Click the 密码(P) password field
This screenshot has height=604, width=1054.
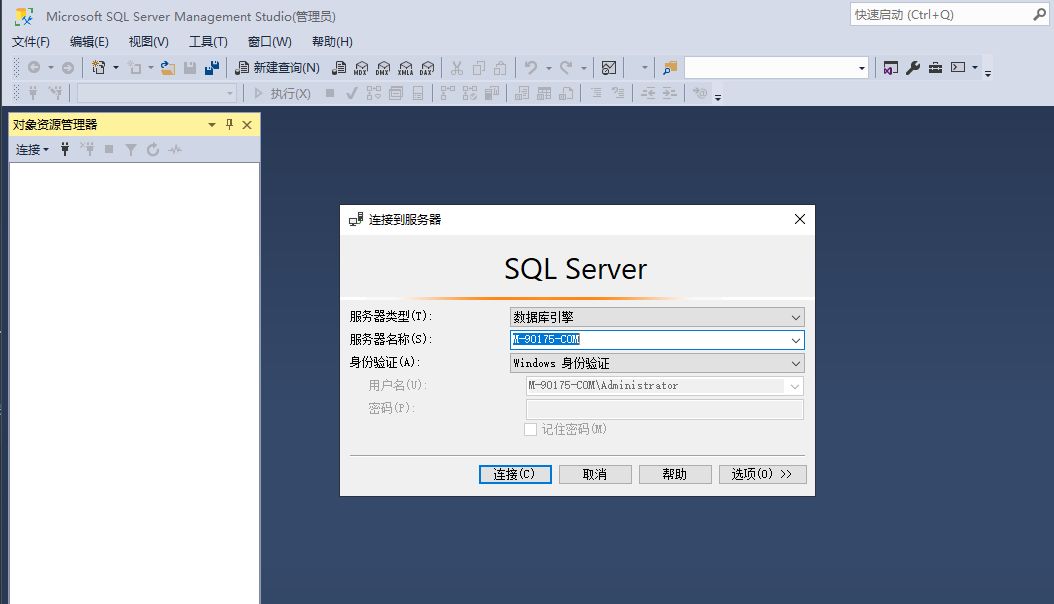pos(665,409)
